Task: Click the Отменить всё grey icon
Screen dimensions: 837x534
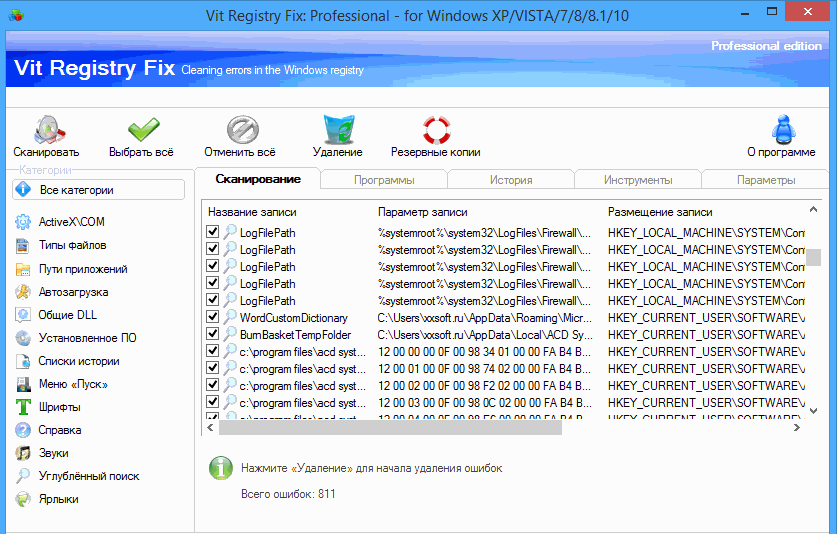Action: [242, 129]
